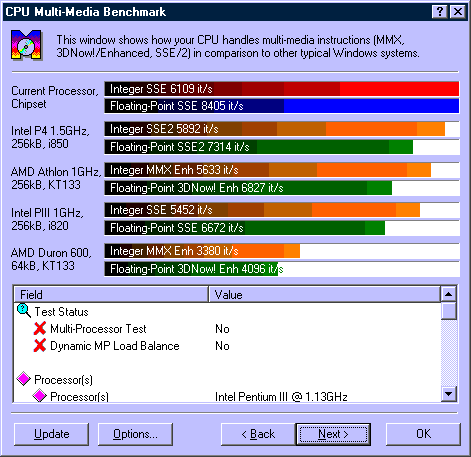
Task: Click the pink diamond next to Intel Pentium III
Action: coord(40,396)
